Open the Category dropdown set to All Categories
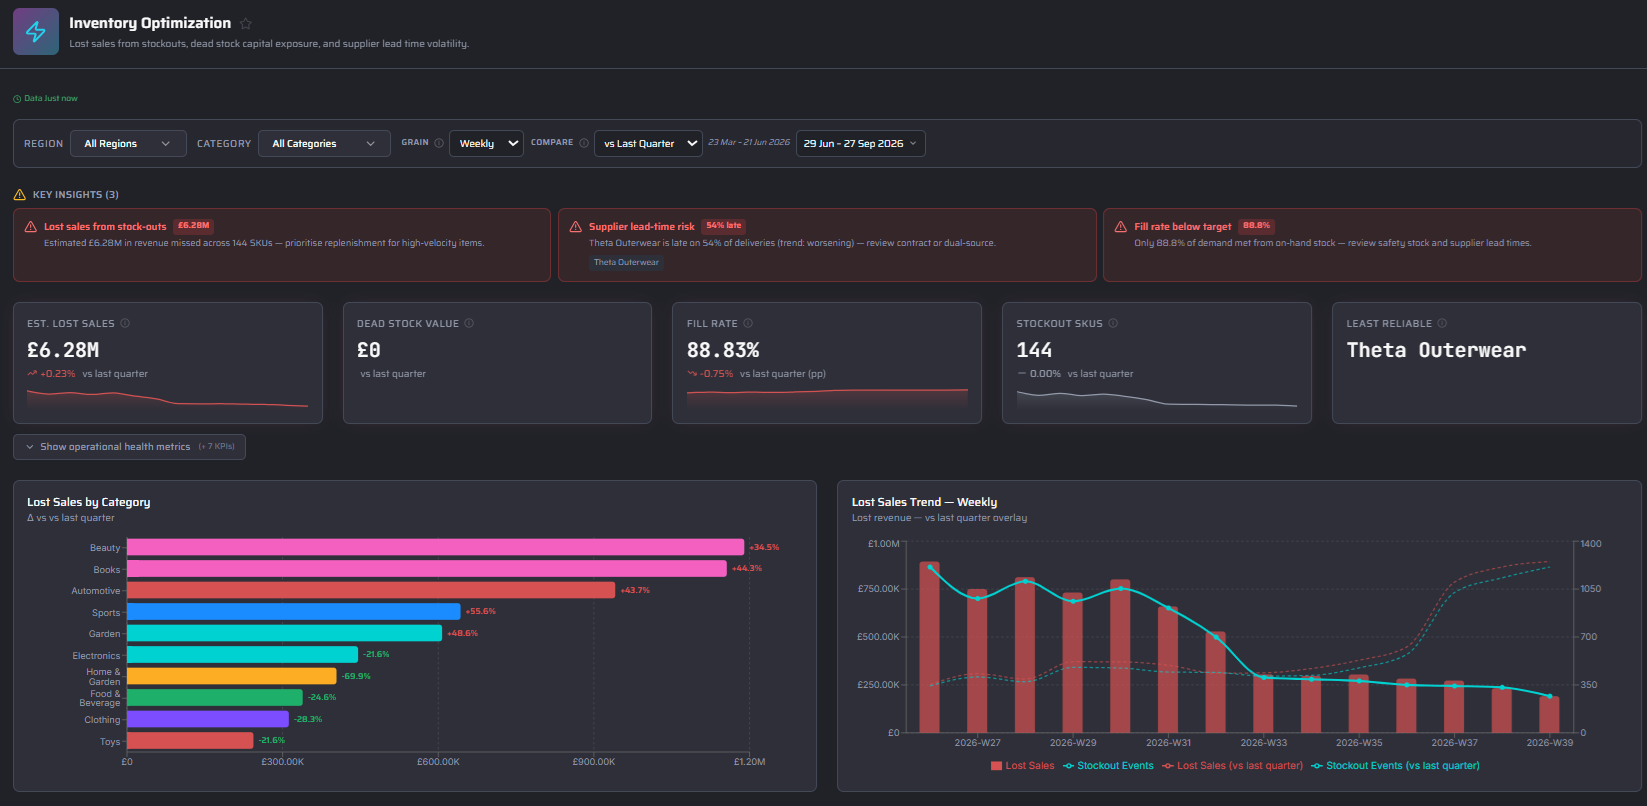 (x=324, y=144)
